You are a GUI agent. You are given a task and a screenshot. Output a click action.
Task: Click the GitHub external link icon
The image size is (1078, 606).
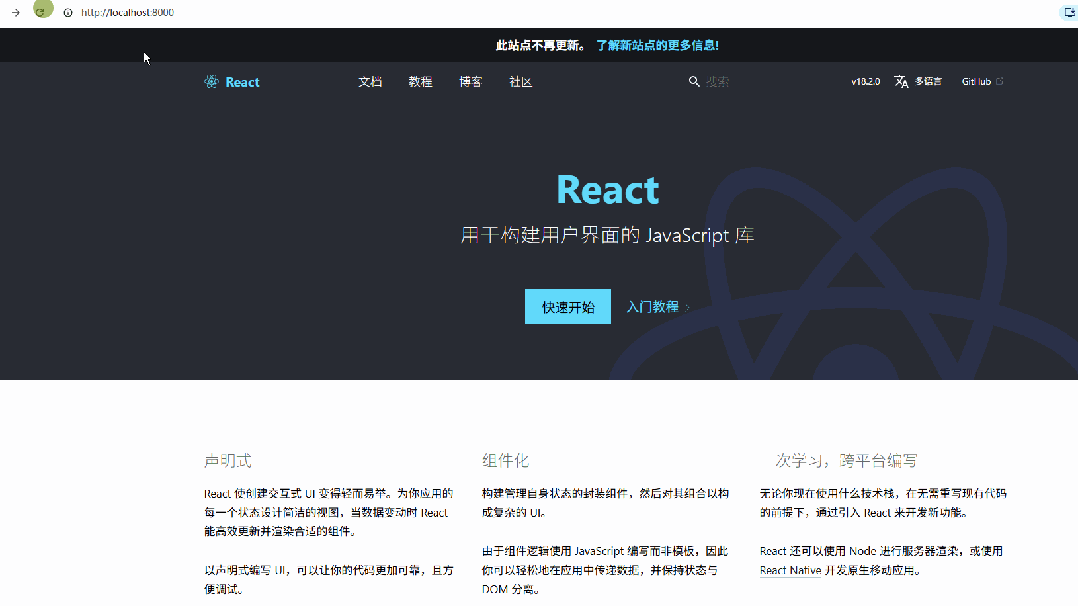click(x=1000, y=81)
